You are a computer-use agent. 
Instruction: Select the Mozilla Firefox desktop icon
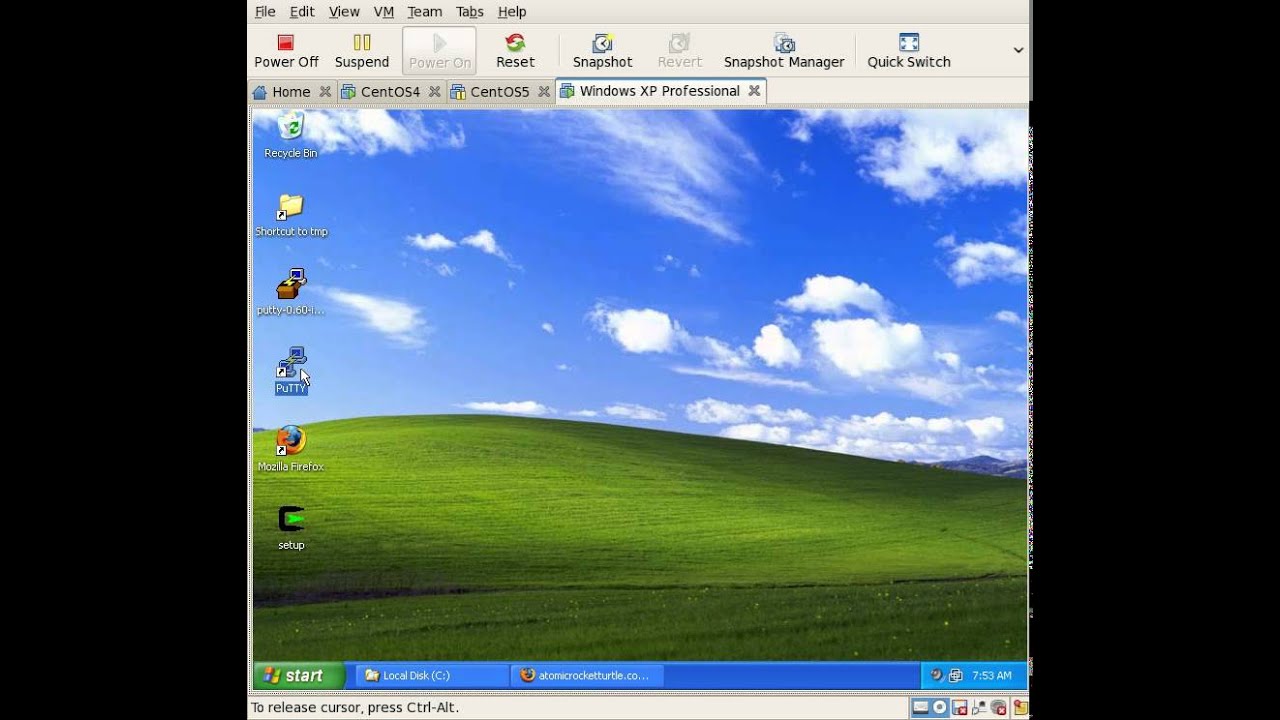[291, 448]
